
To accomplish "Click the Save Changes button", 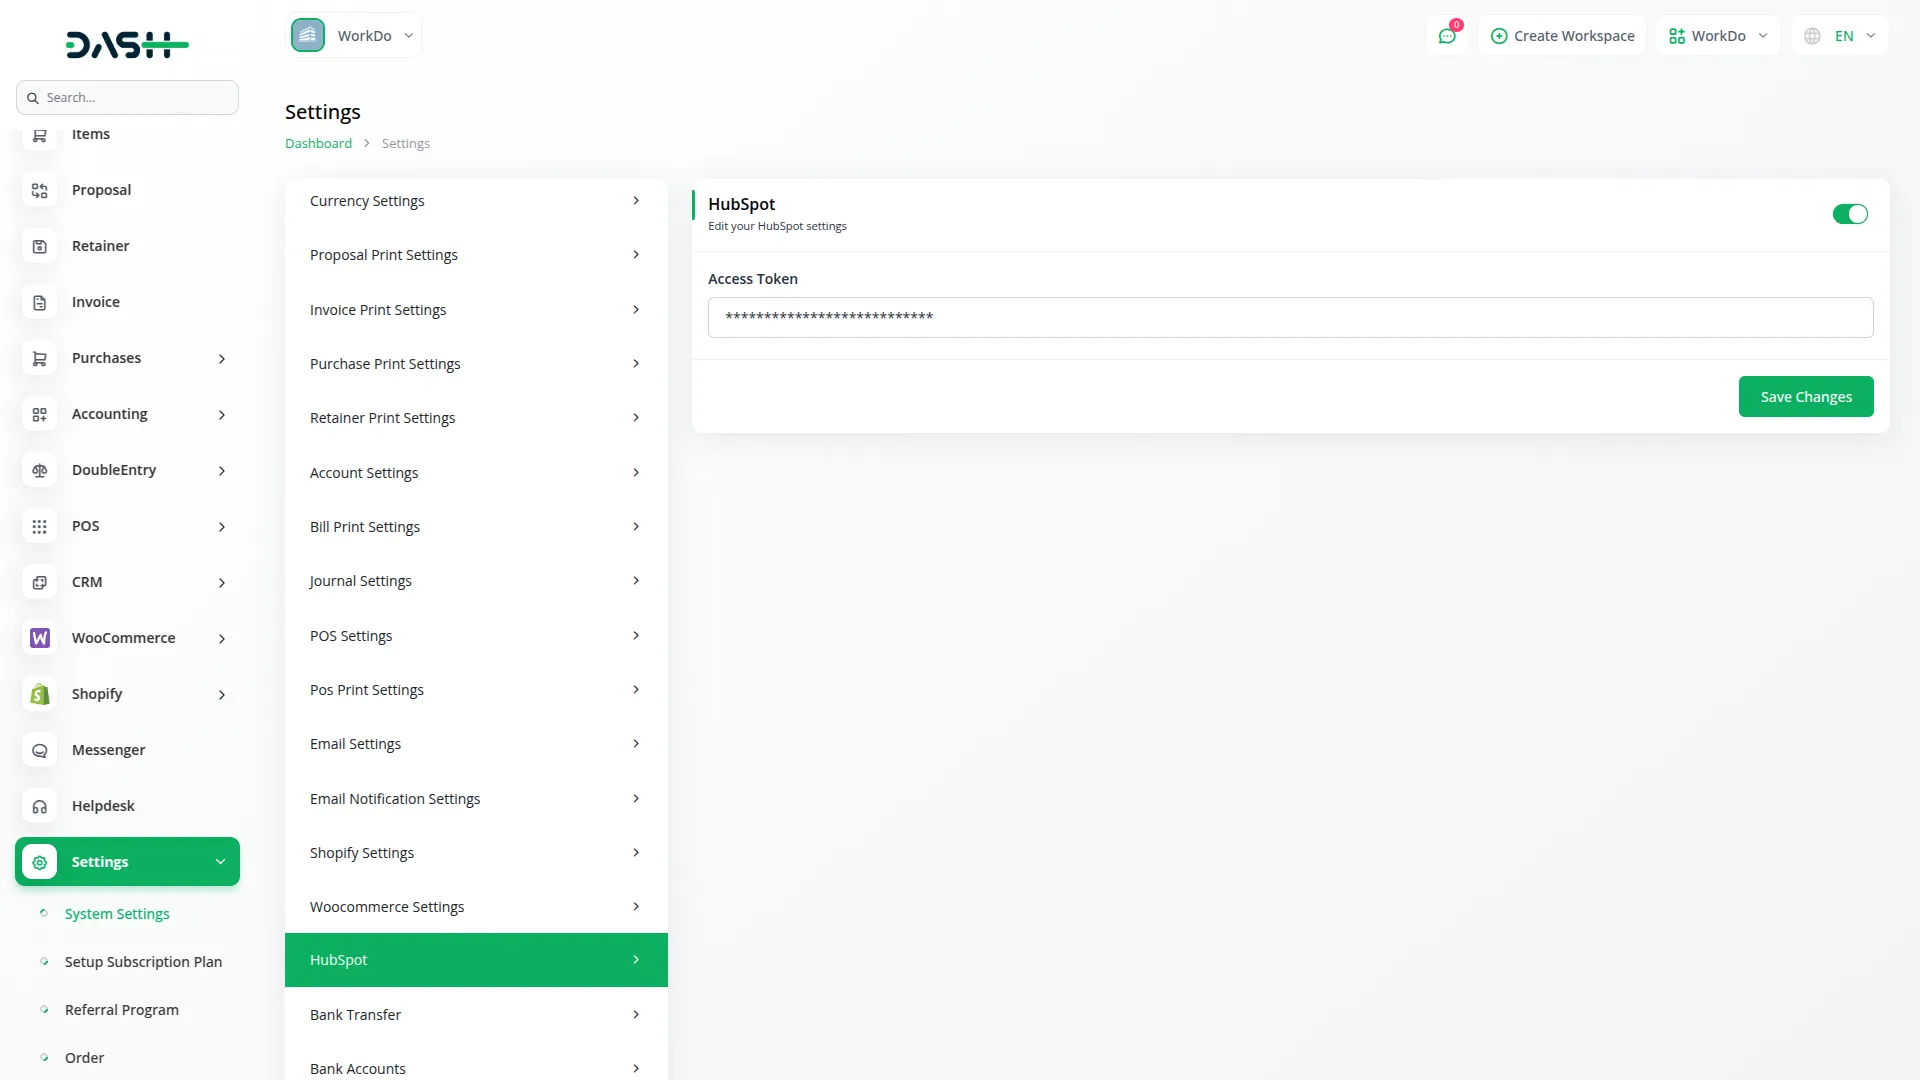I will click(x=1806, y=396).
